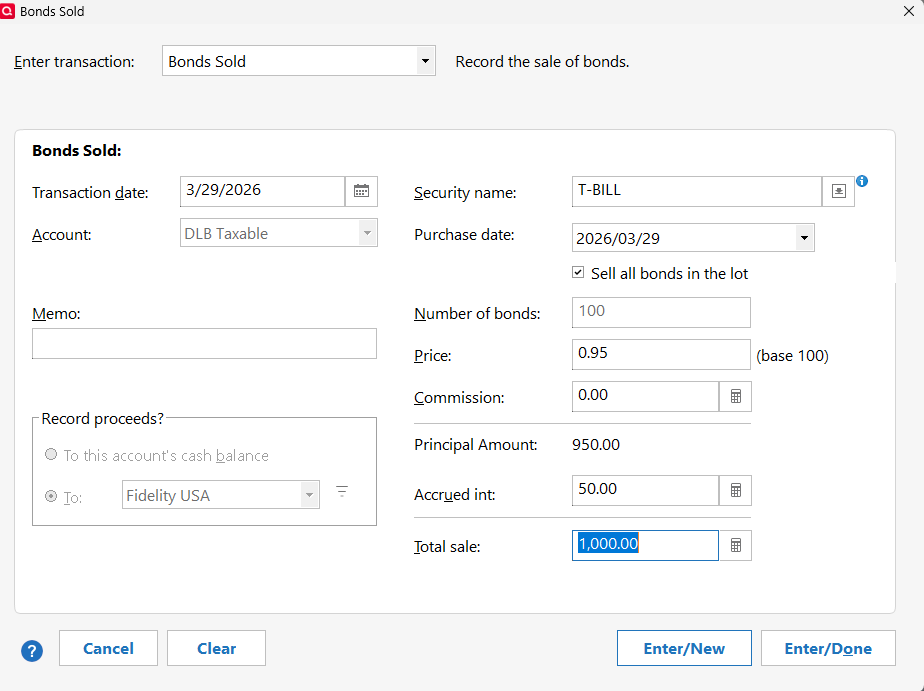Screen dimensions: 924x691
Task: Select the To: account radio button
Action: (51, 495)
